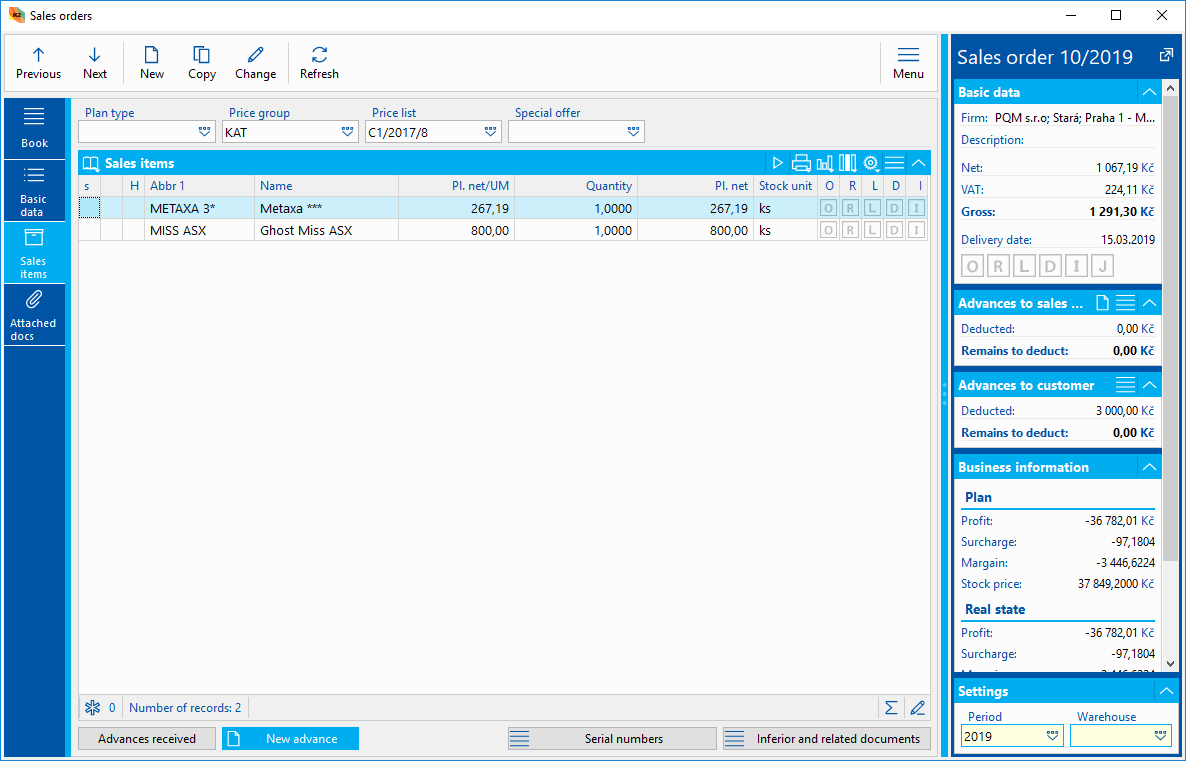
Task: Click the sum sigma icon
Action: point(891,707)
